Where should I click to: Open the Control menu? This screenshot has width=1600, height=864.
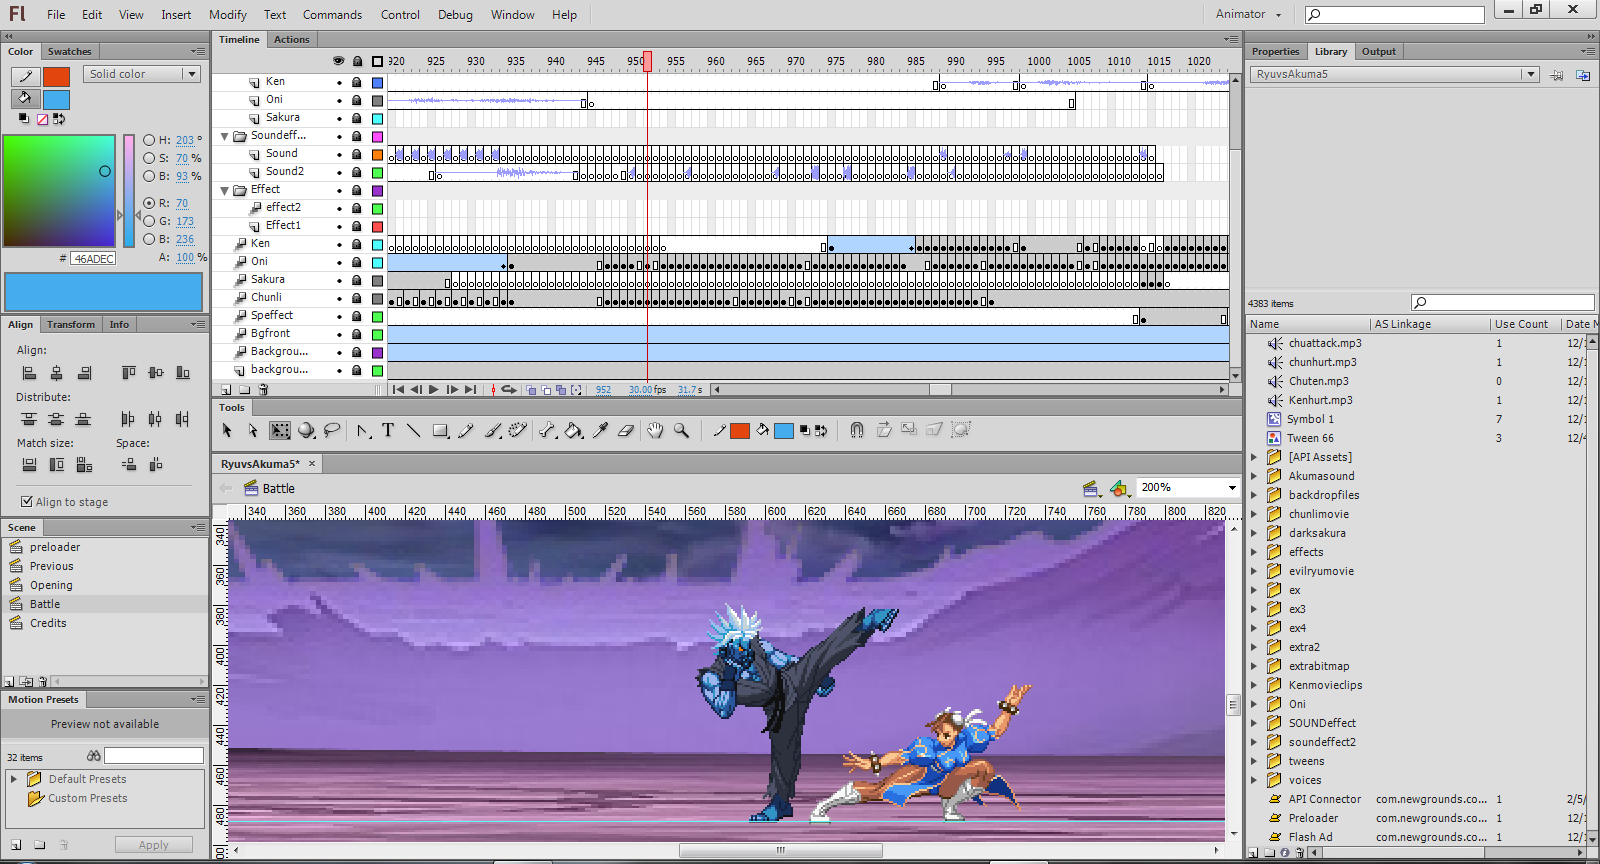pos(400,15)
